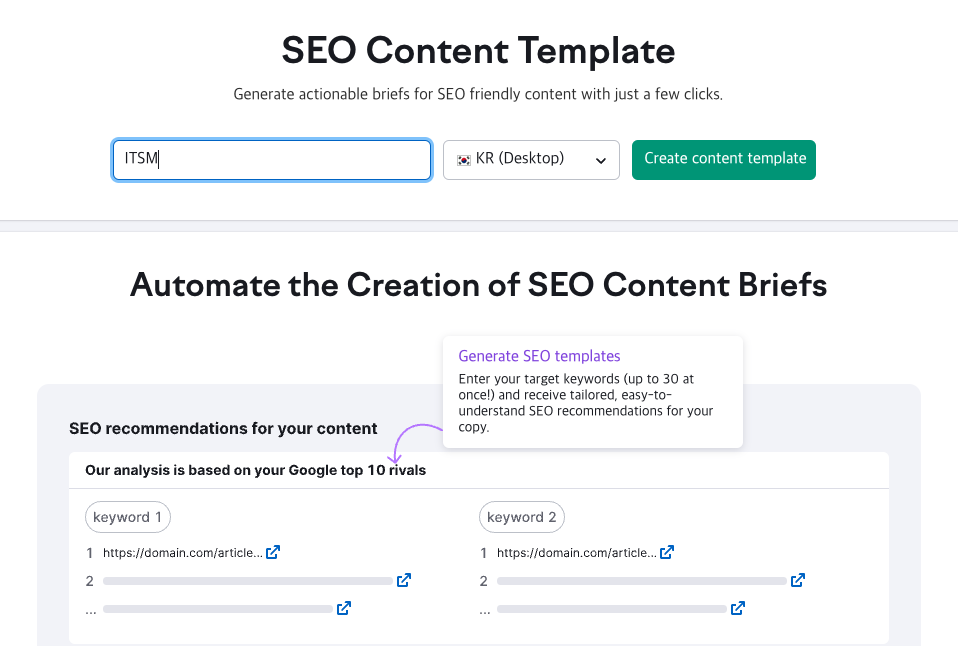Click the Generate SEO templates tooltip card
Viewport: 958px width, 646px height.
592,392
